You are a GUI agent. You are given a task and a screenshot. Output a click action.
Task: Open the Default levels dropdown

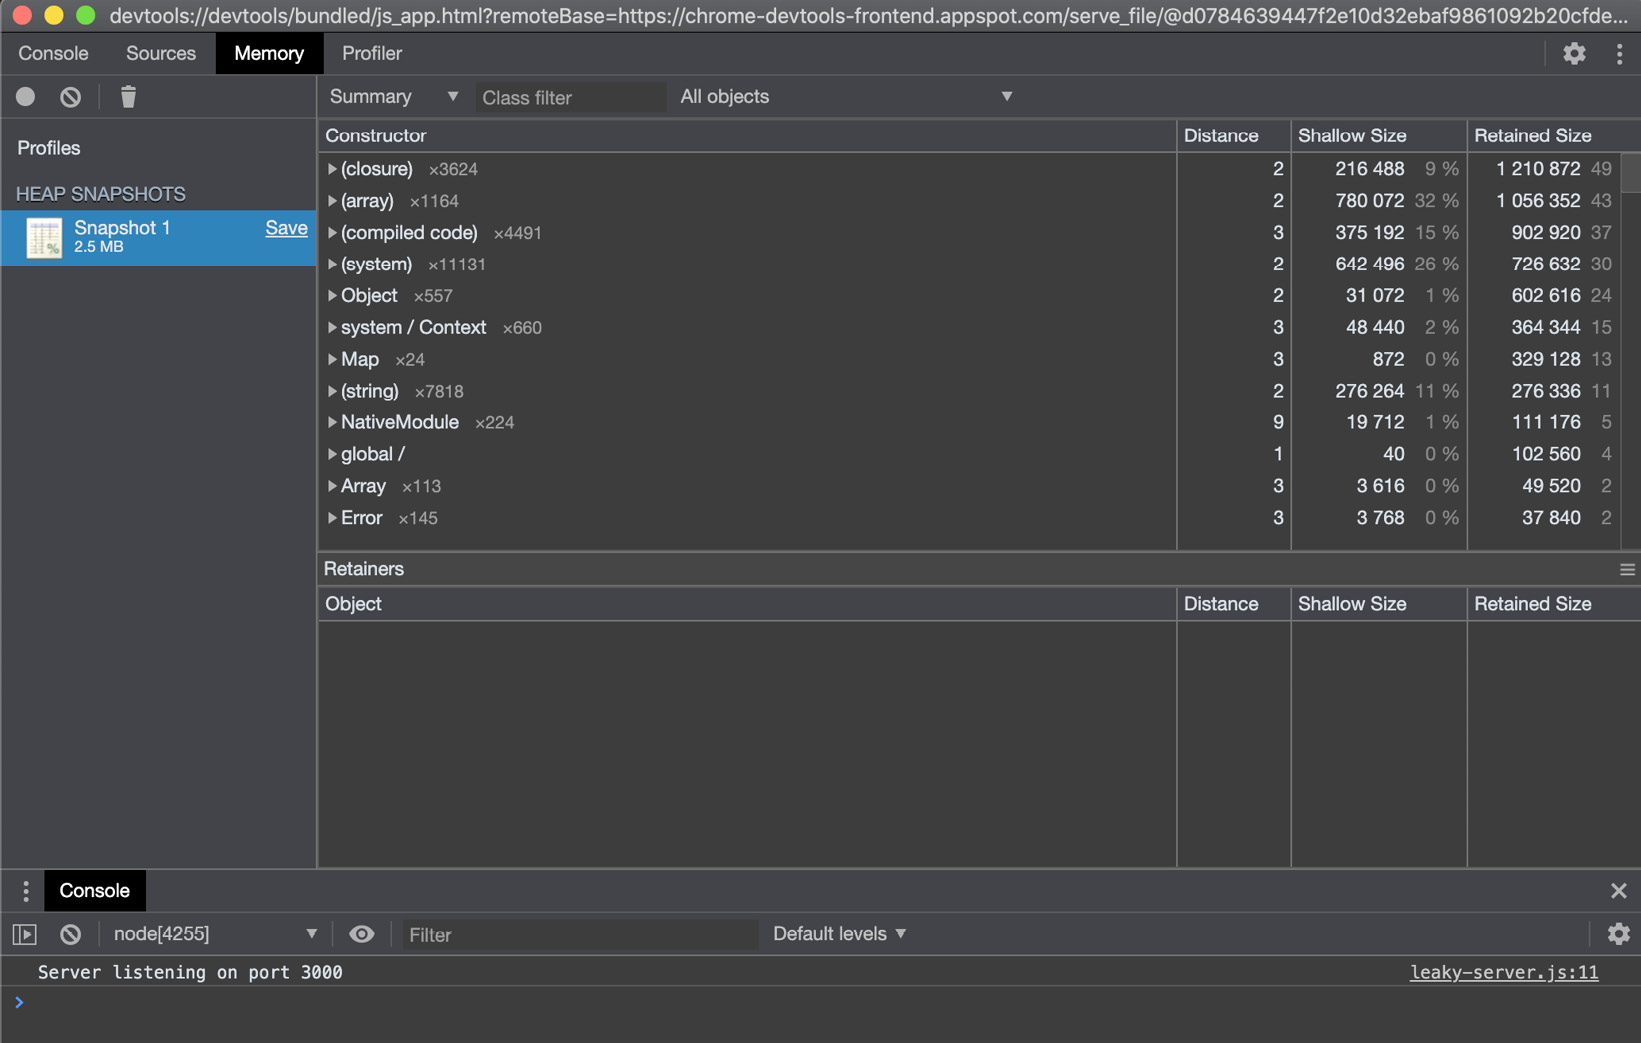coord(838,933)
